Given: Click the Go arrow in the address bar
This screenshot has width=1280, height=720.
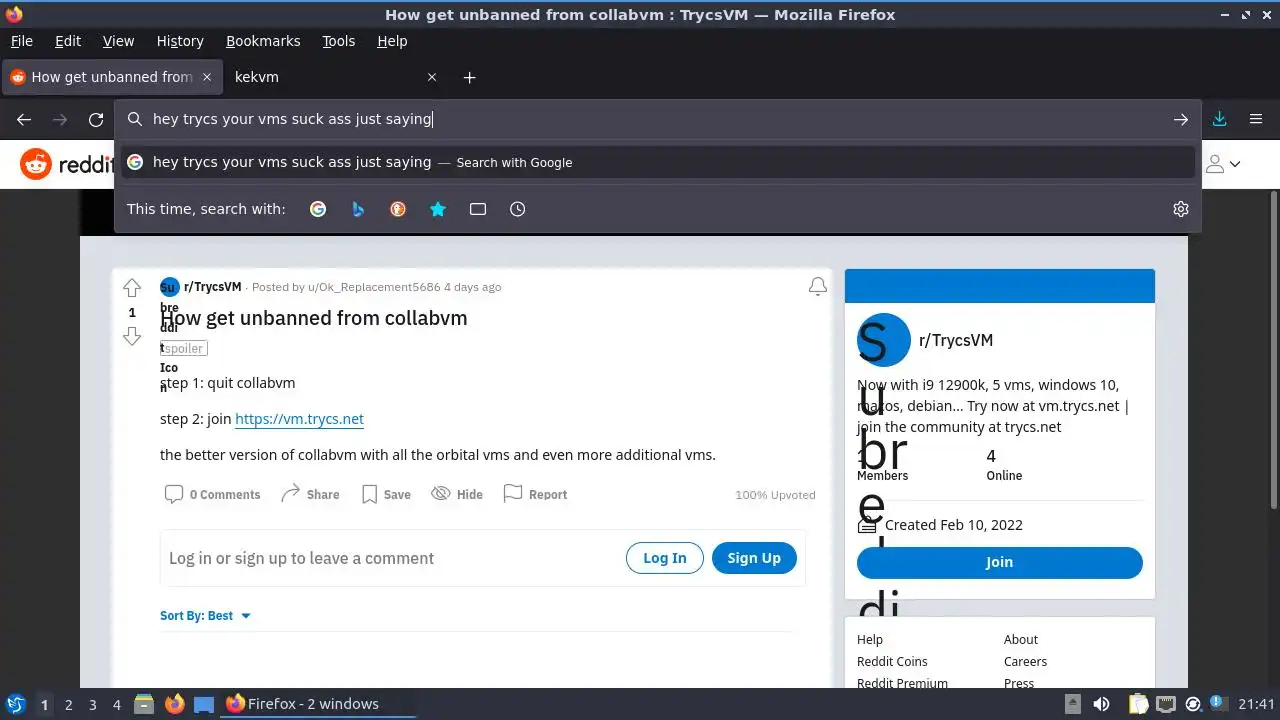Looking at the screenshot, I should point(1181,119).
